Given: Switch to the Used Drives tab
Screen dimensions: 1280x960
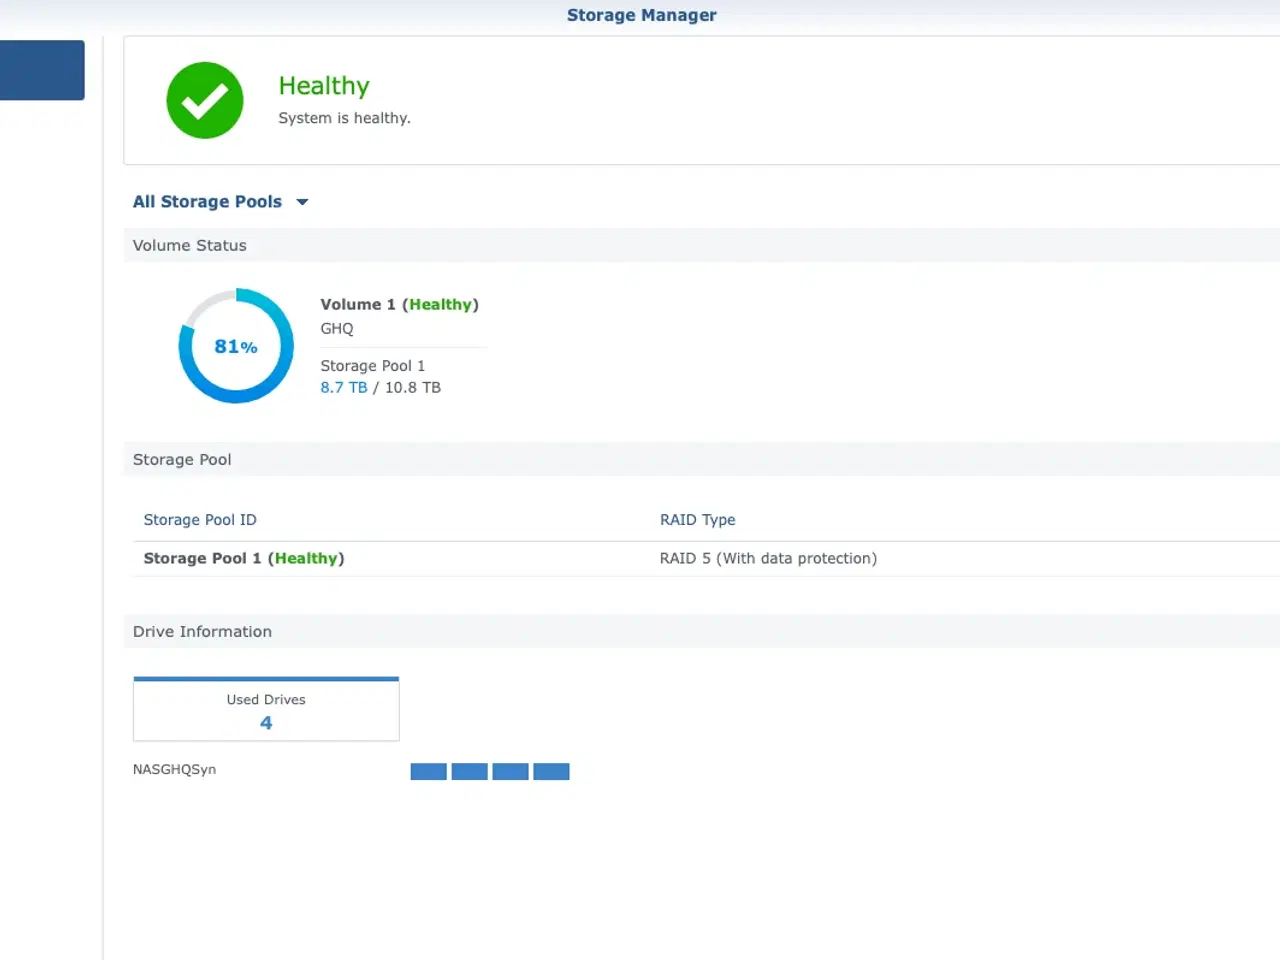Looking at the screenshot, I should point(265,710).
